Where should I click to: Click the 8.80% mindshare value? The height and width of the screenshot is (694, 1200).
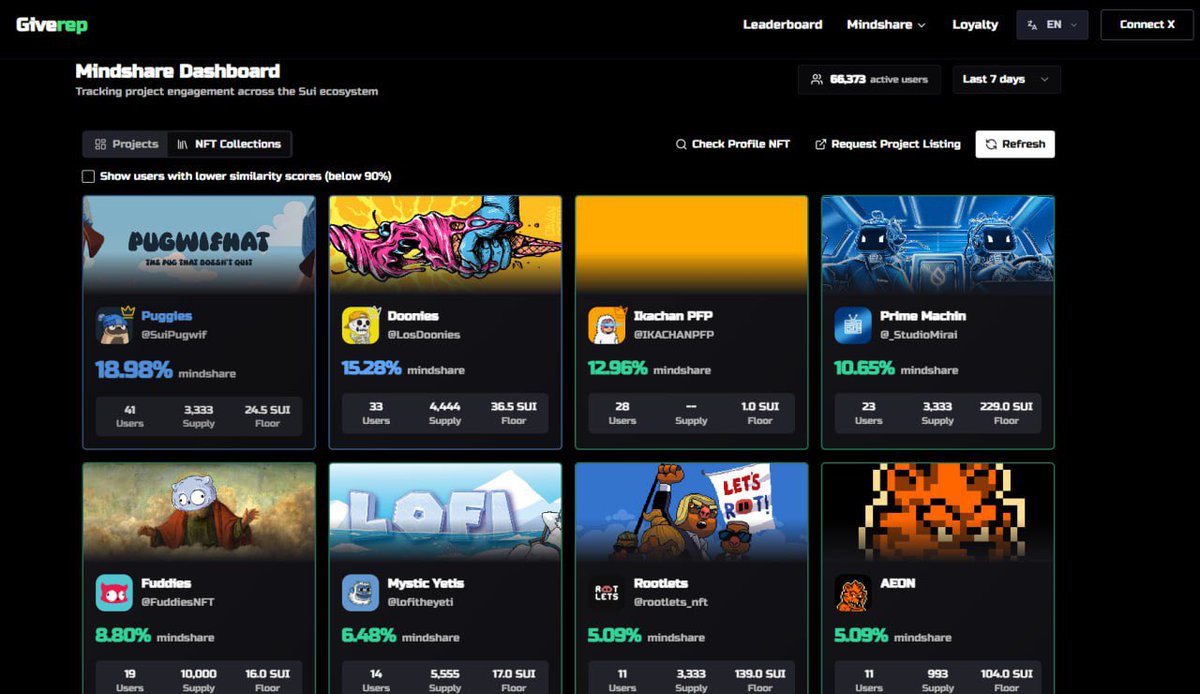coord(123,635)
